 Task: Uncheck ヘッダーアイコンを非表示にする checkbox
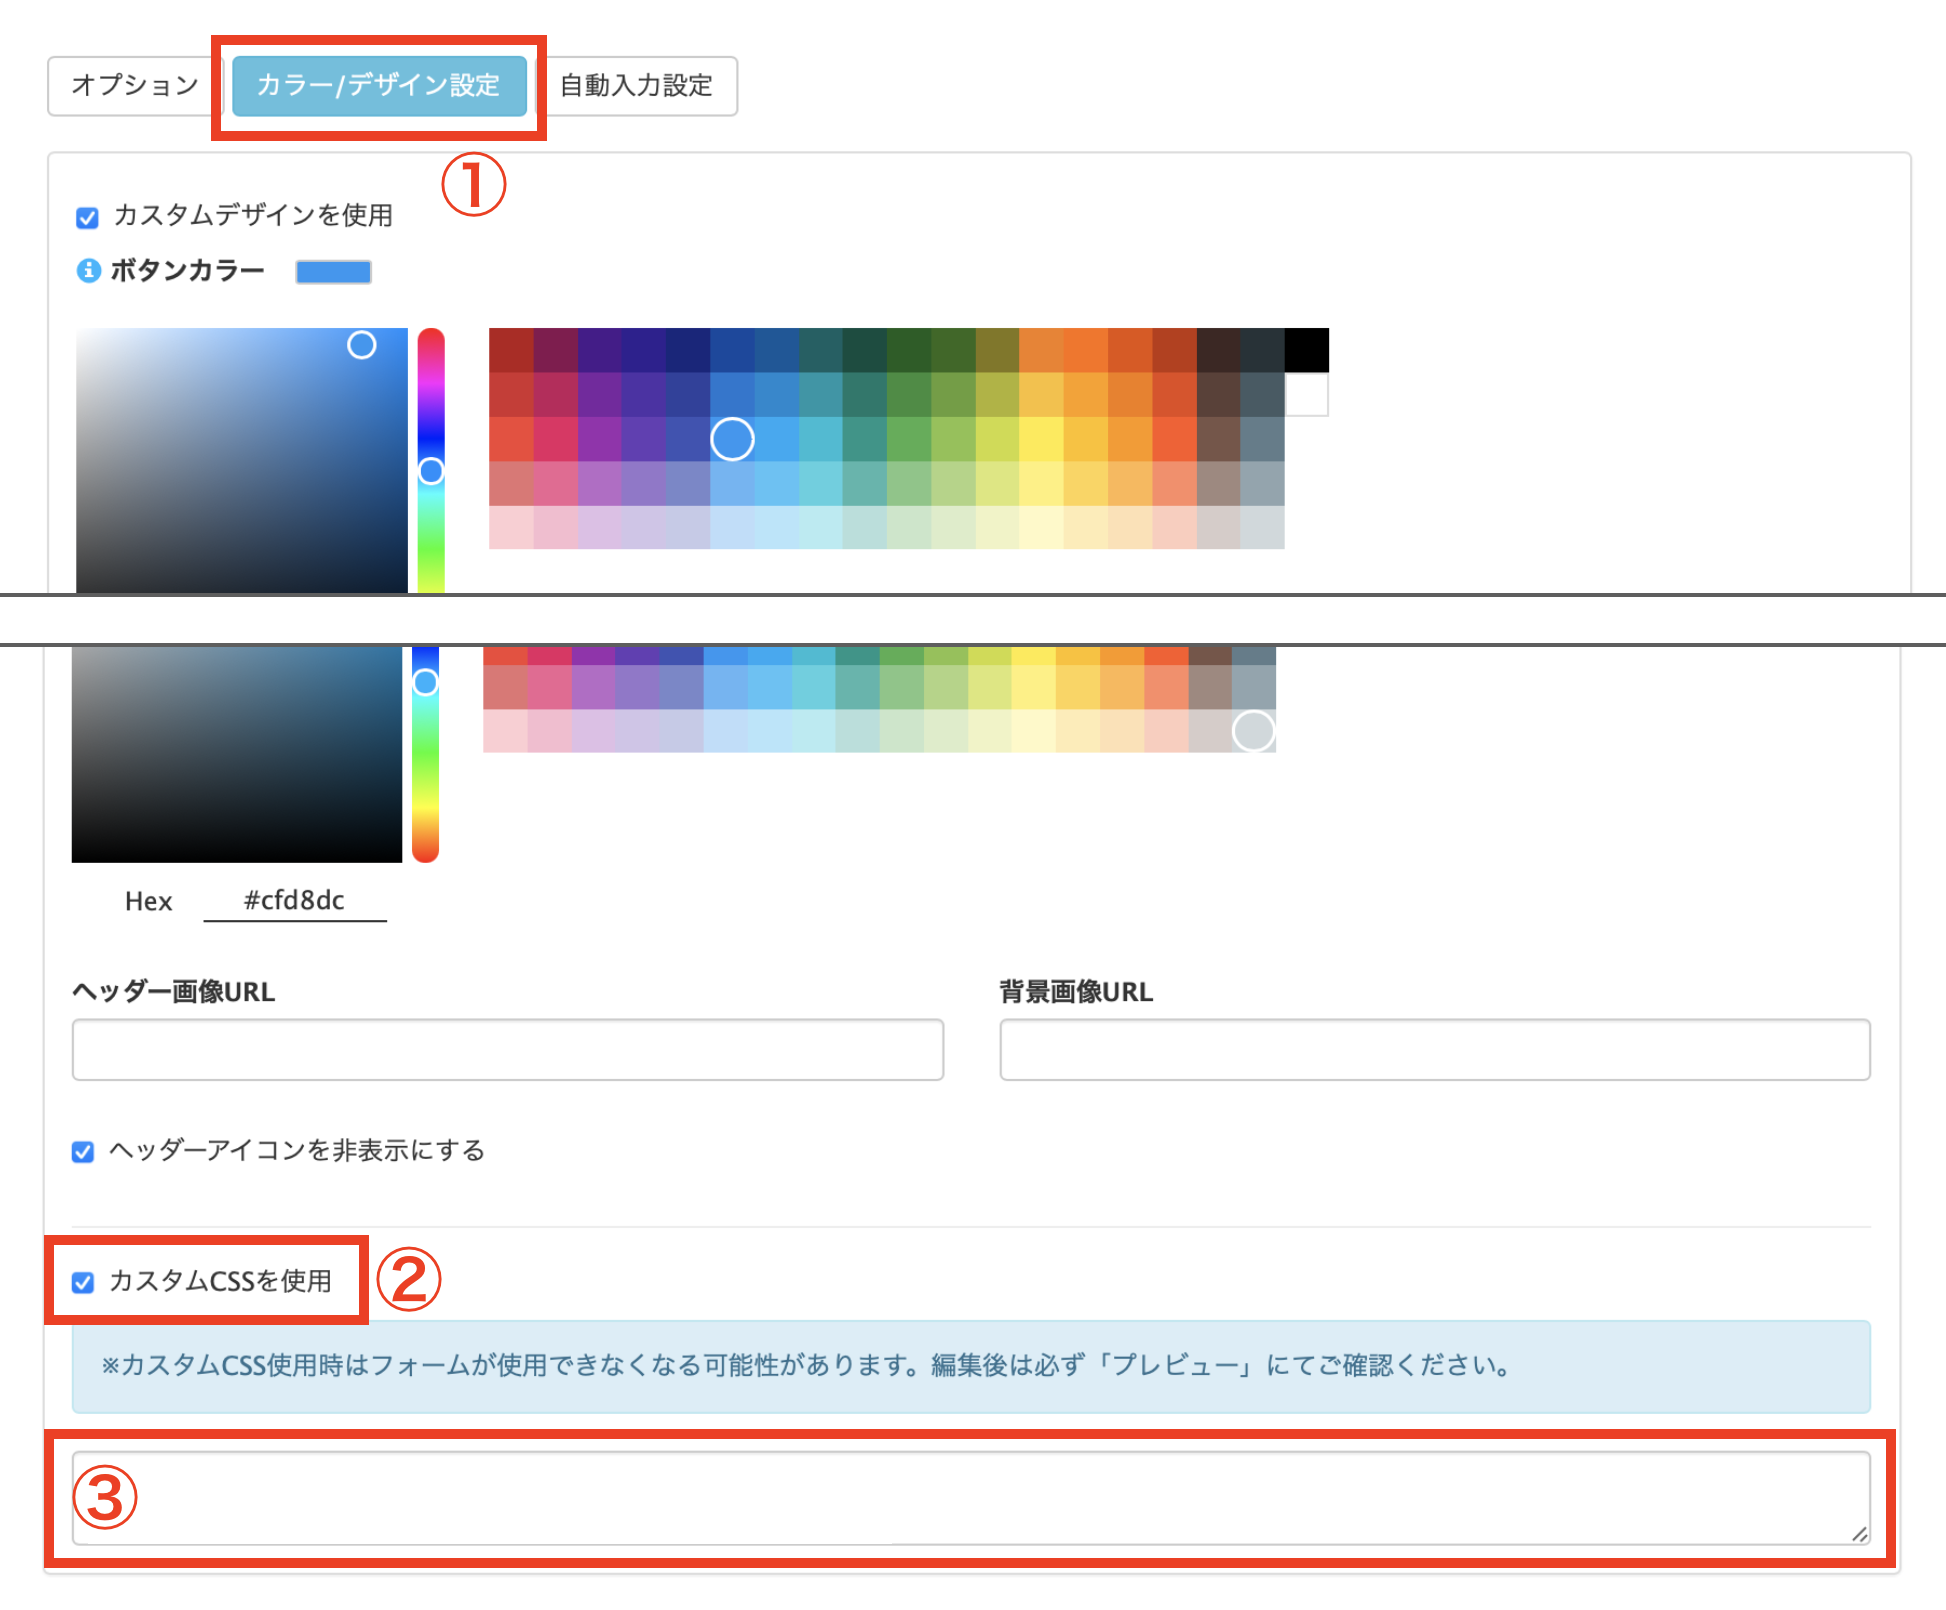click(x=83, y=1152)
